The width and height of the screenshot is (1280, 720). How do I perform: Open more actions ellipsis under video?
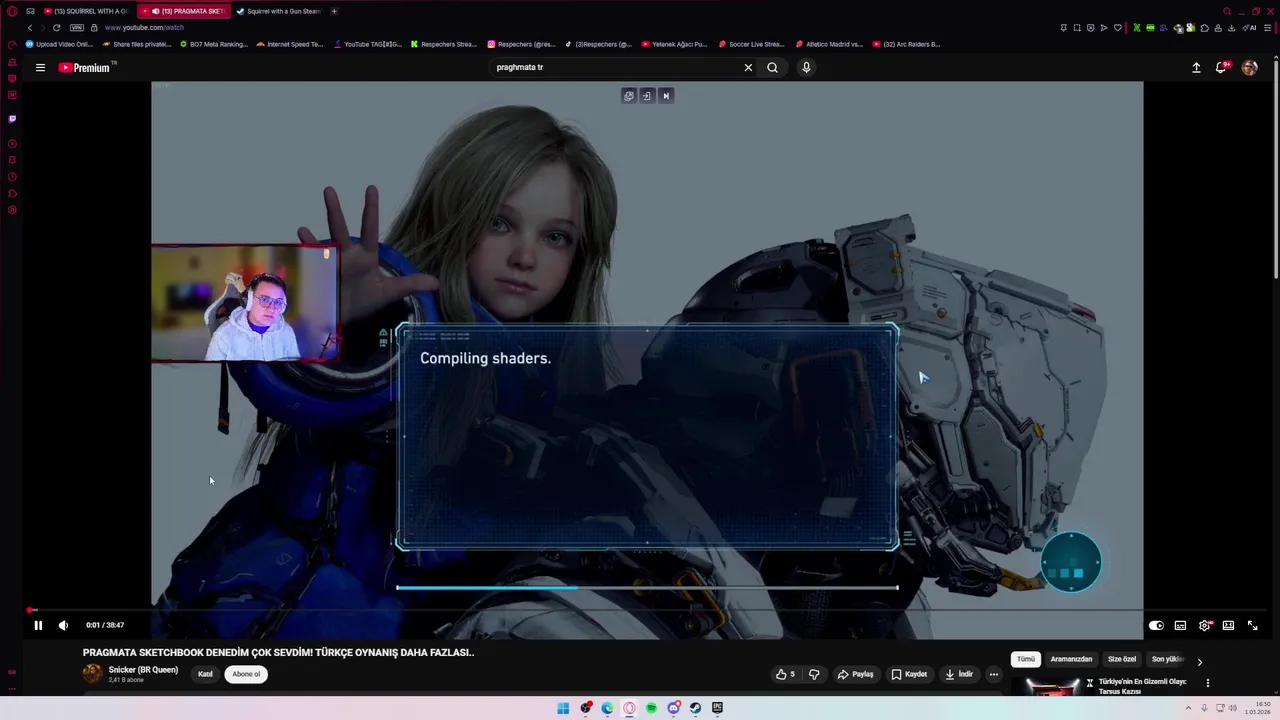pyautogui.click(x=993, y=674)
